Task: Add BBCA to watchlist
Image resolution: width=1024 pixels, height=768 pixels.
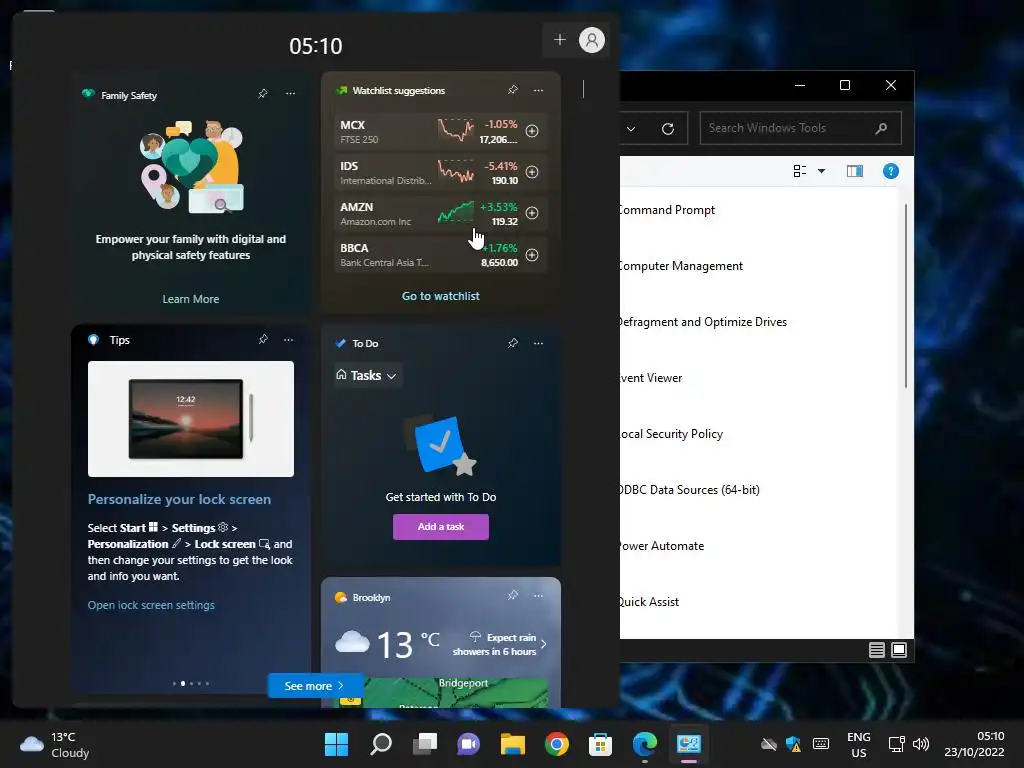Action: click(532, 255)
